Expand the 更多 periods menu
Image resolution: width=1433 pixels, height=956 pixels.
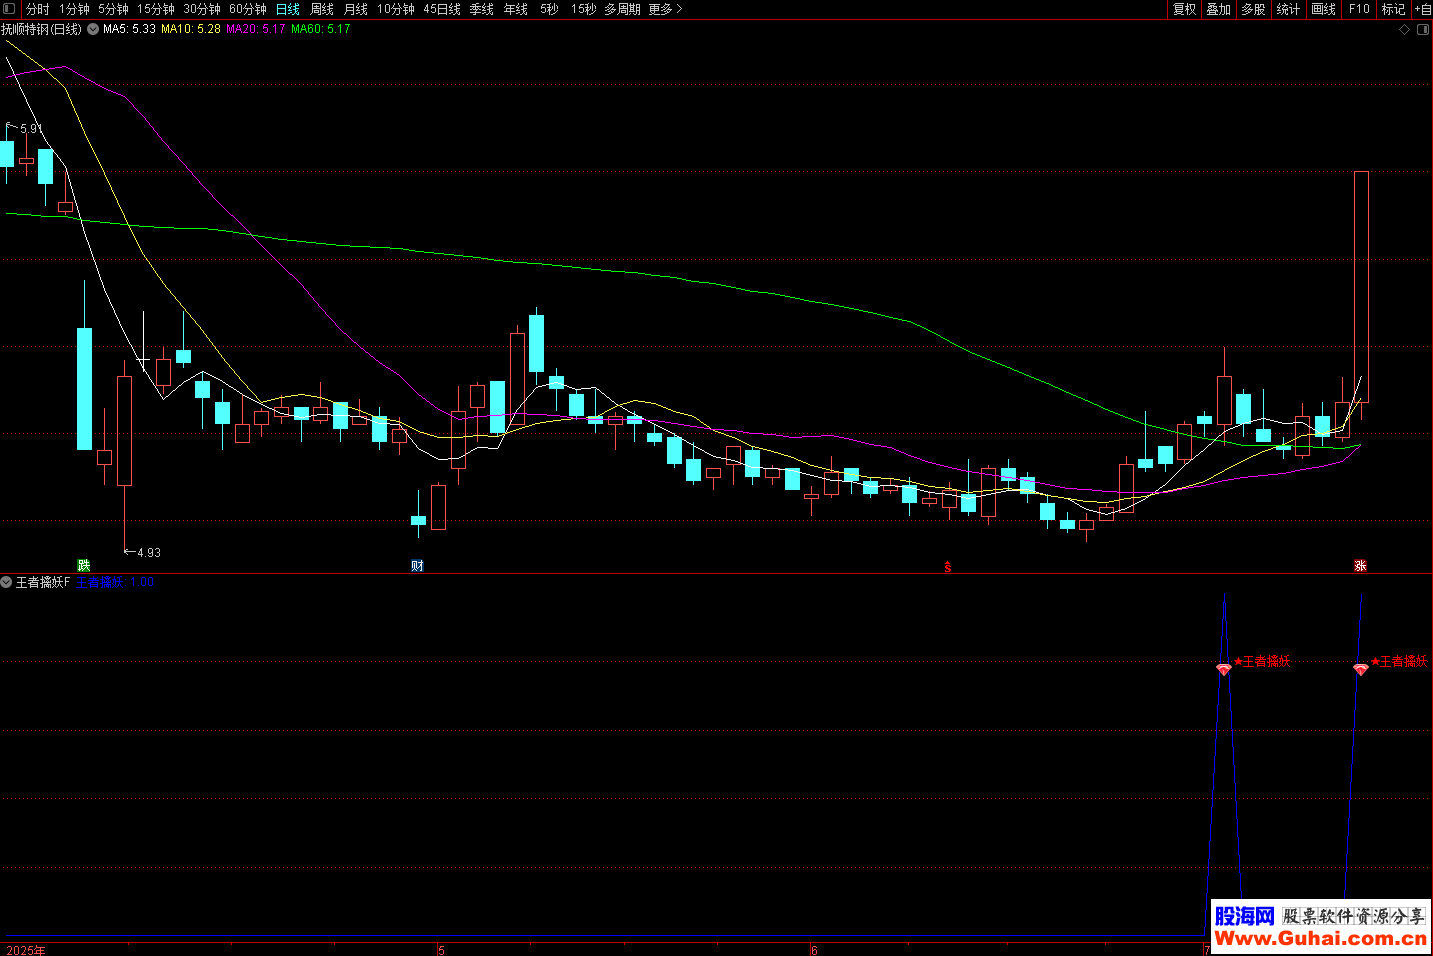[665, 9]
